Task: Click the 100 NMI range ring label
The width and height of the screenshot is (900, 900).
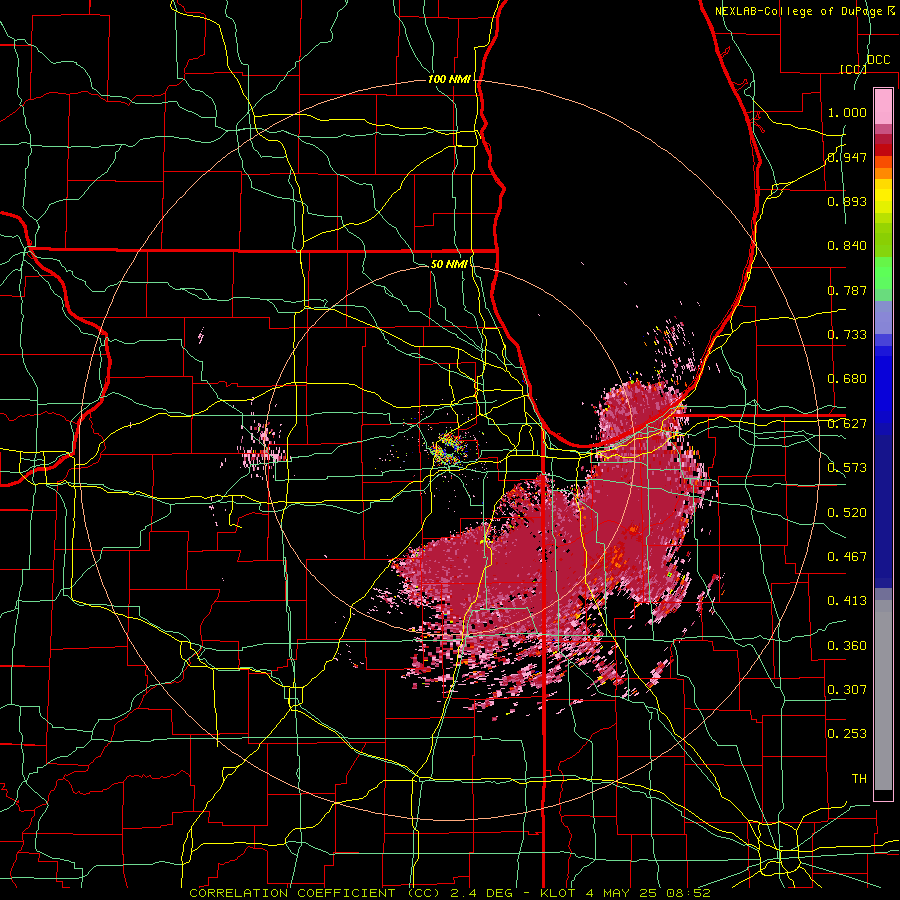Action: (x=449, y=79)
